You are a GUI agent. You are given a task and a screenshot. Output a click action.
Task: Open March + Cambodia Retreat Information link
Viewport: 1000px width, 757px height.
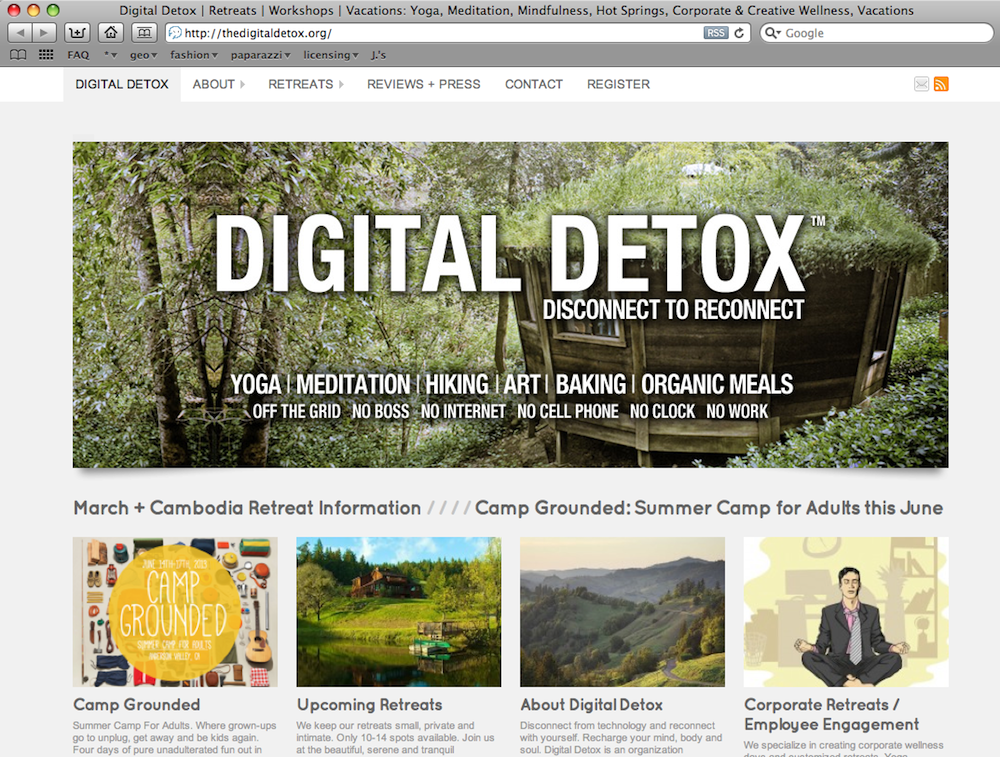click(x=247, y=508)
